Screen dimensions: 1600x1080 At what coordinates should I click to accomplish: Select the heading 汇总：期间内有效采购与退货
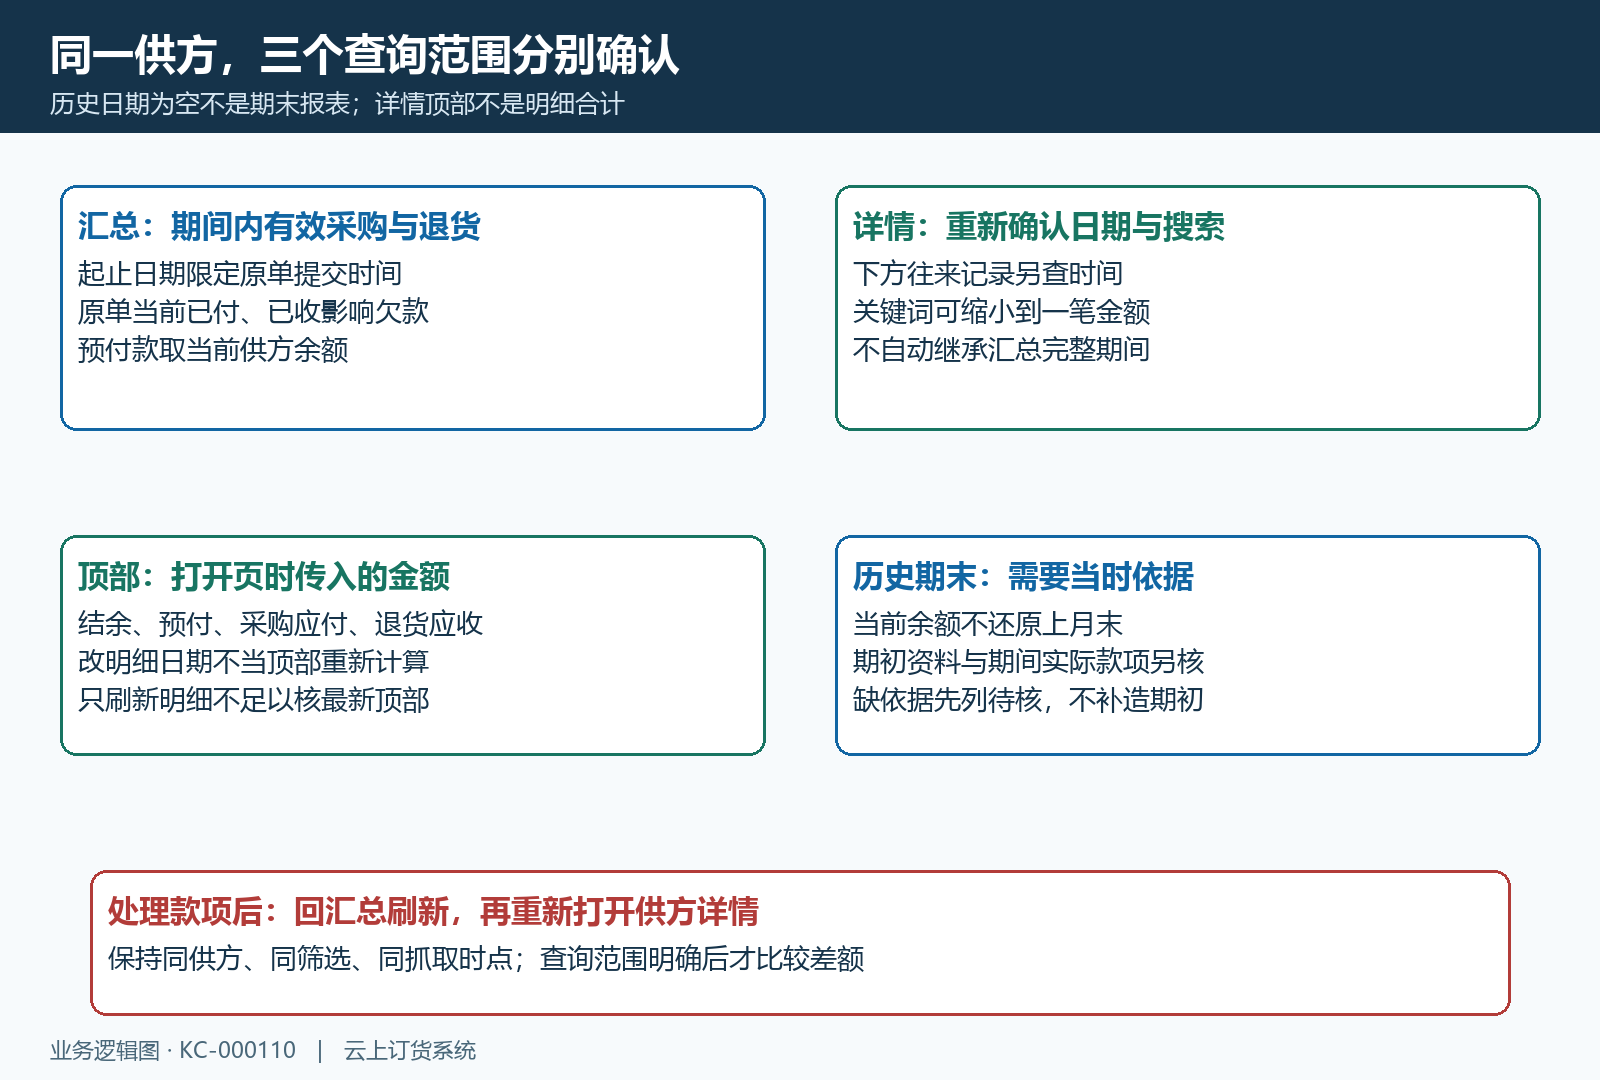pos(279,227)
